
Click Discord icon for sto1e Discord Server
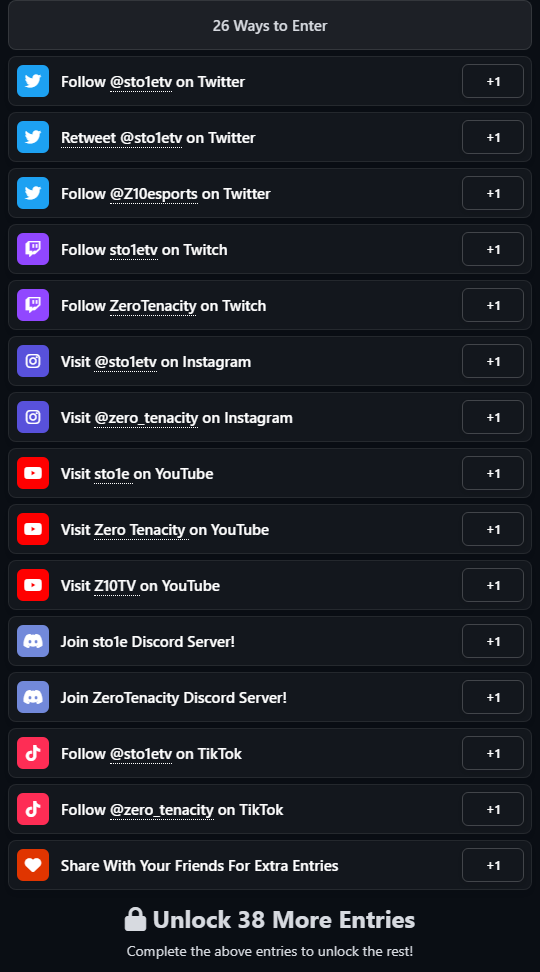coord(33,641)
